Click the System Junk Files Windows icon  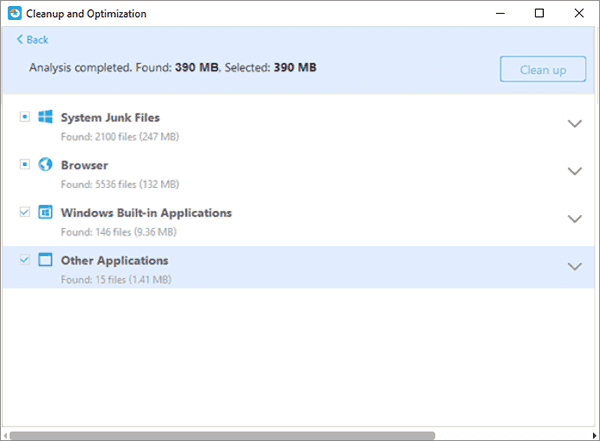pos(45,117)
